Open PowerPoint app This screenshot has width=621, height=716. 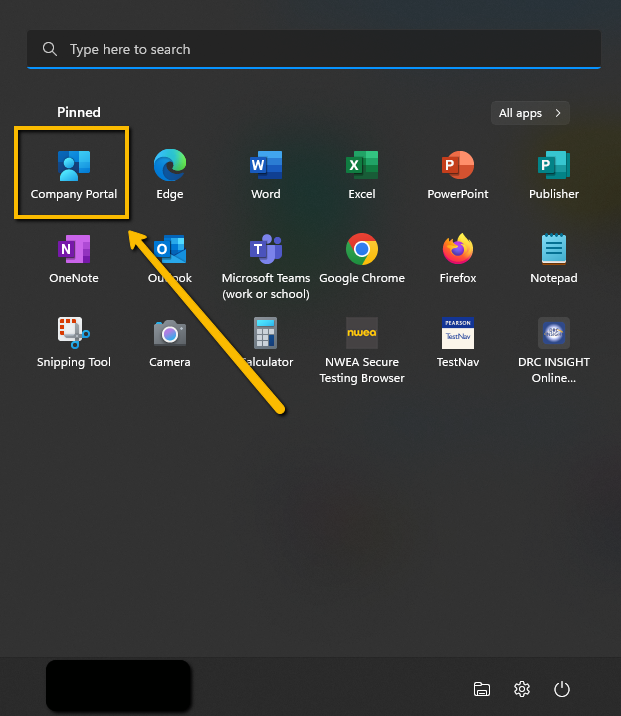coord(457,172)
